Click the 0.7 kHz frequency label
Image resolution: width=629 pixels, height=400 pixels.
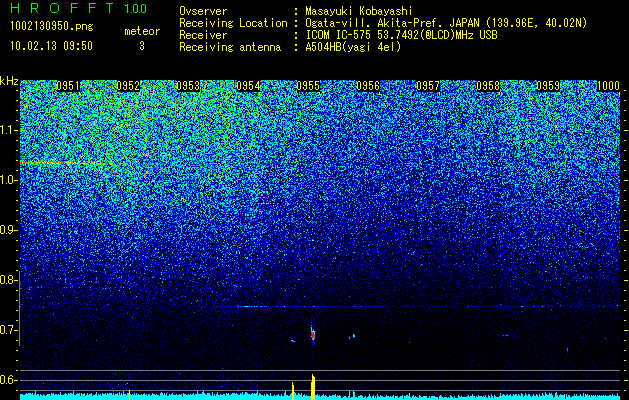[8, 330]
